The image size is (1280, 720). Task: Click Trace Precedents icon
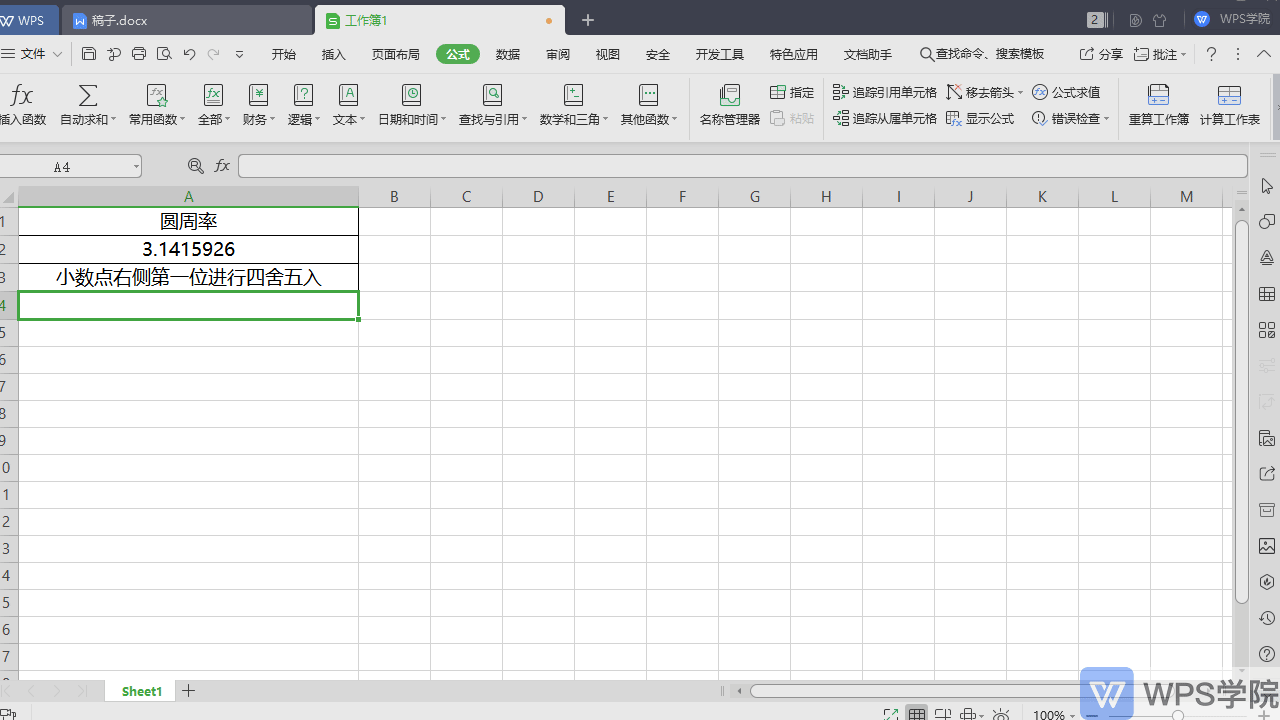841,92
